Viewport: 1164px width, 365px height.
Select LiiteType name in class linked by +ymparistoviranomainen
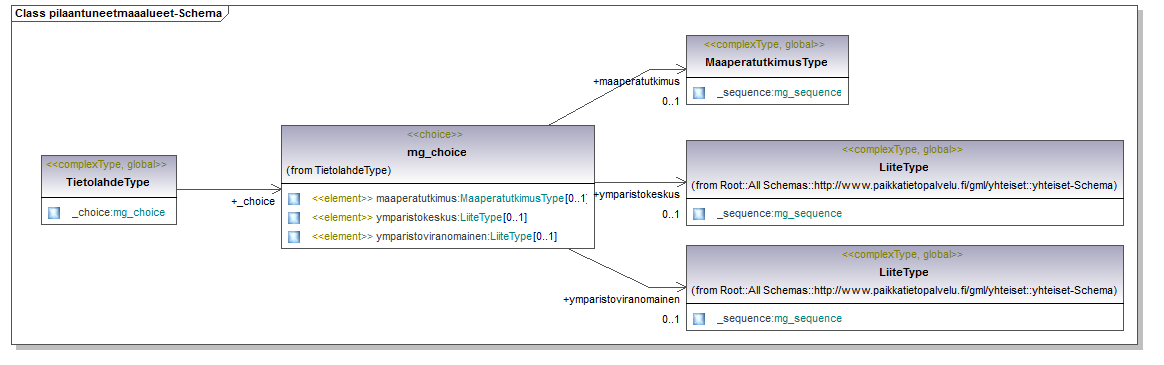[x=903, y=272]
